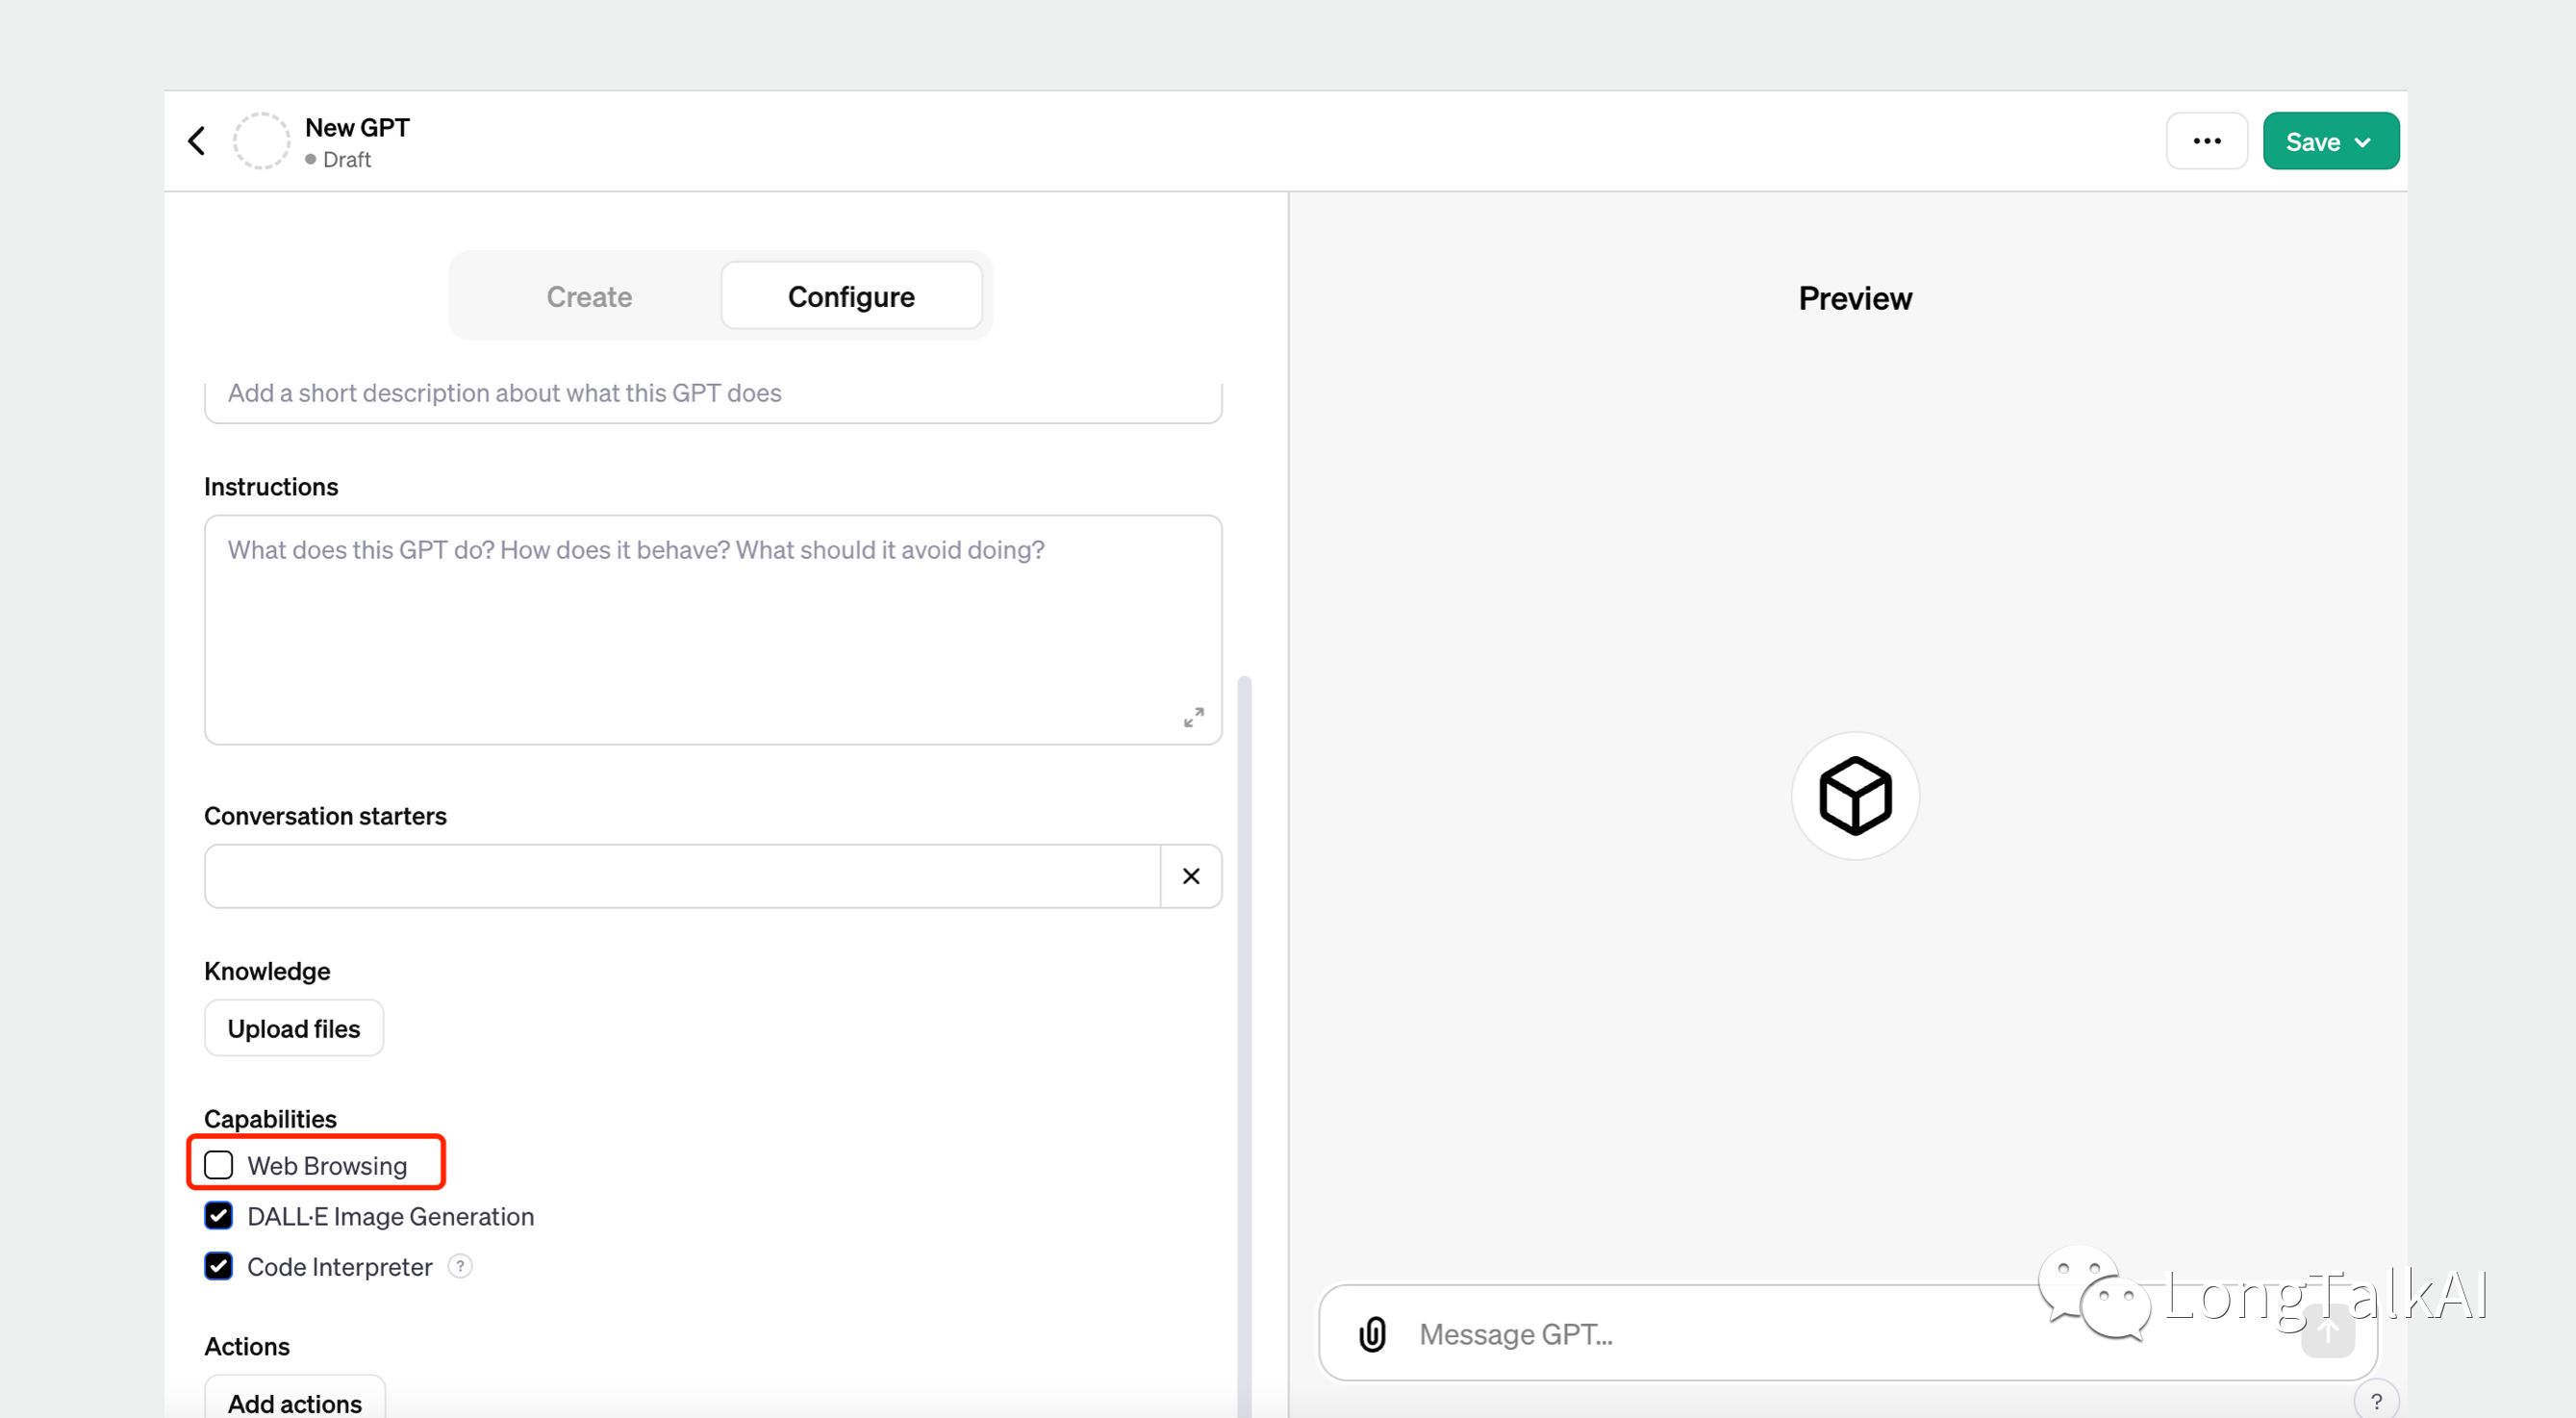Click the Add actions button

click(294, 1402)
